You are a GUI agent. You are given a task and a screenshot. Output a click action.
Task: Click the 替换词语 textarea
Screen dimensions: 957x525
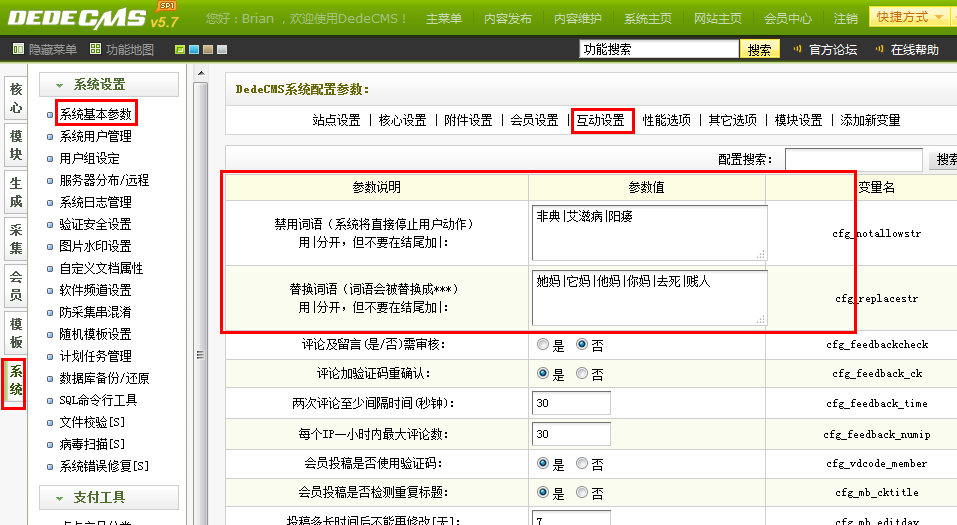pyautogui.click(x=649, y=298)
